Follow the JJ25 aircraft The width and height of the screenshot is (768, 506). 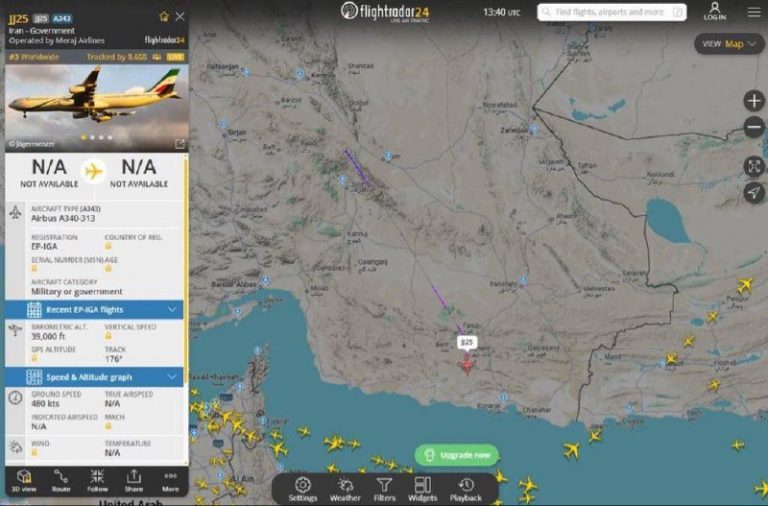(97, 481)
